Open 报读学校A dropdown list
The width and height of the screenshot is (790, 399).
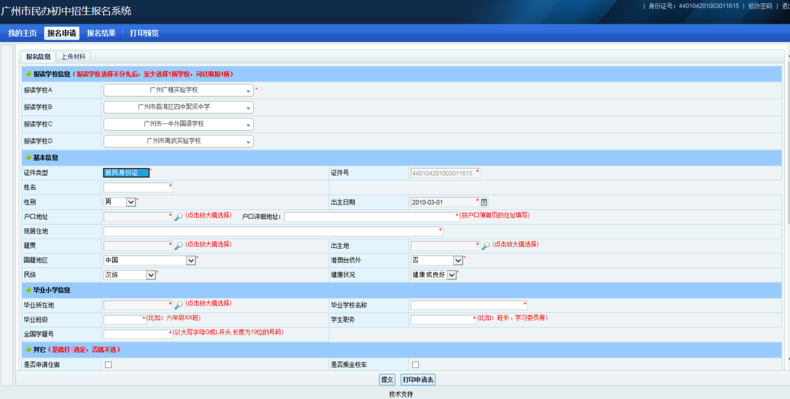coord(178,90)
